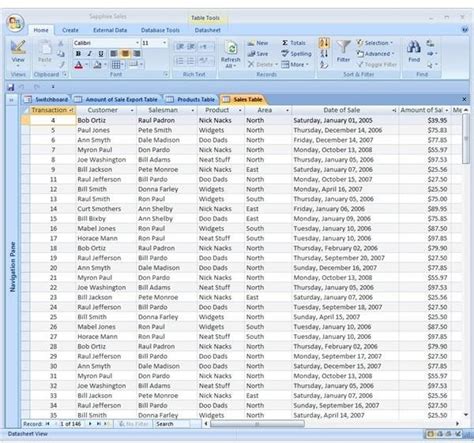Click the Undo arrow in Quick Access Toolbar
Screen dimensions: 474x443
(x=22, y=87)
